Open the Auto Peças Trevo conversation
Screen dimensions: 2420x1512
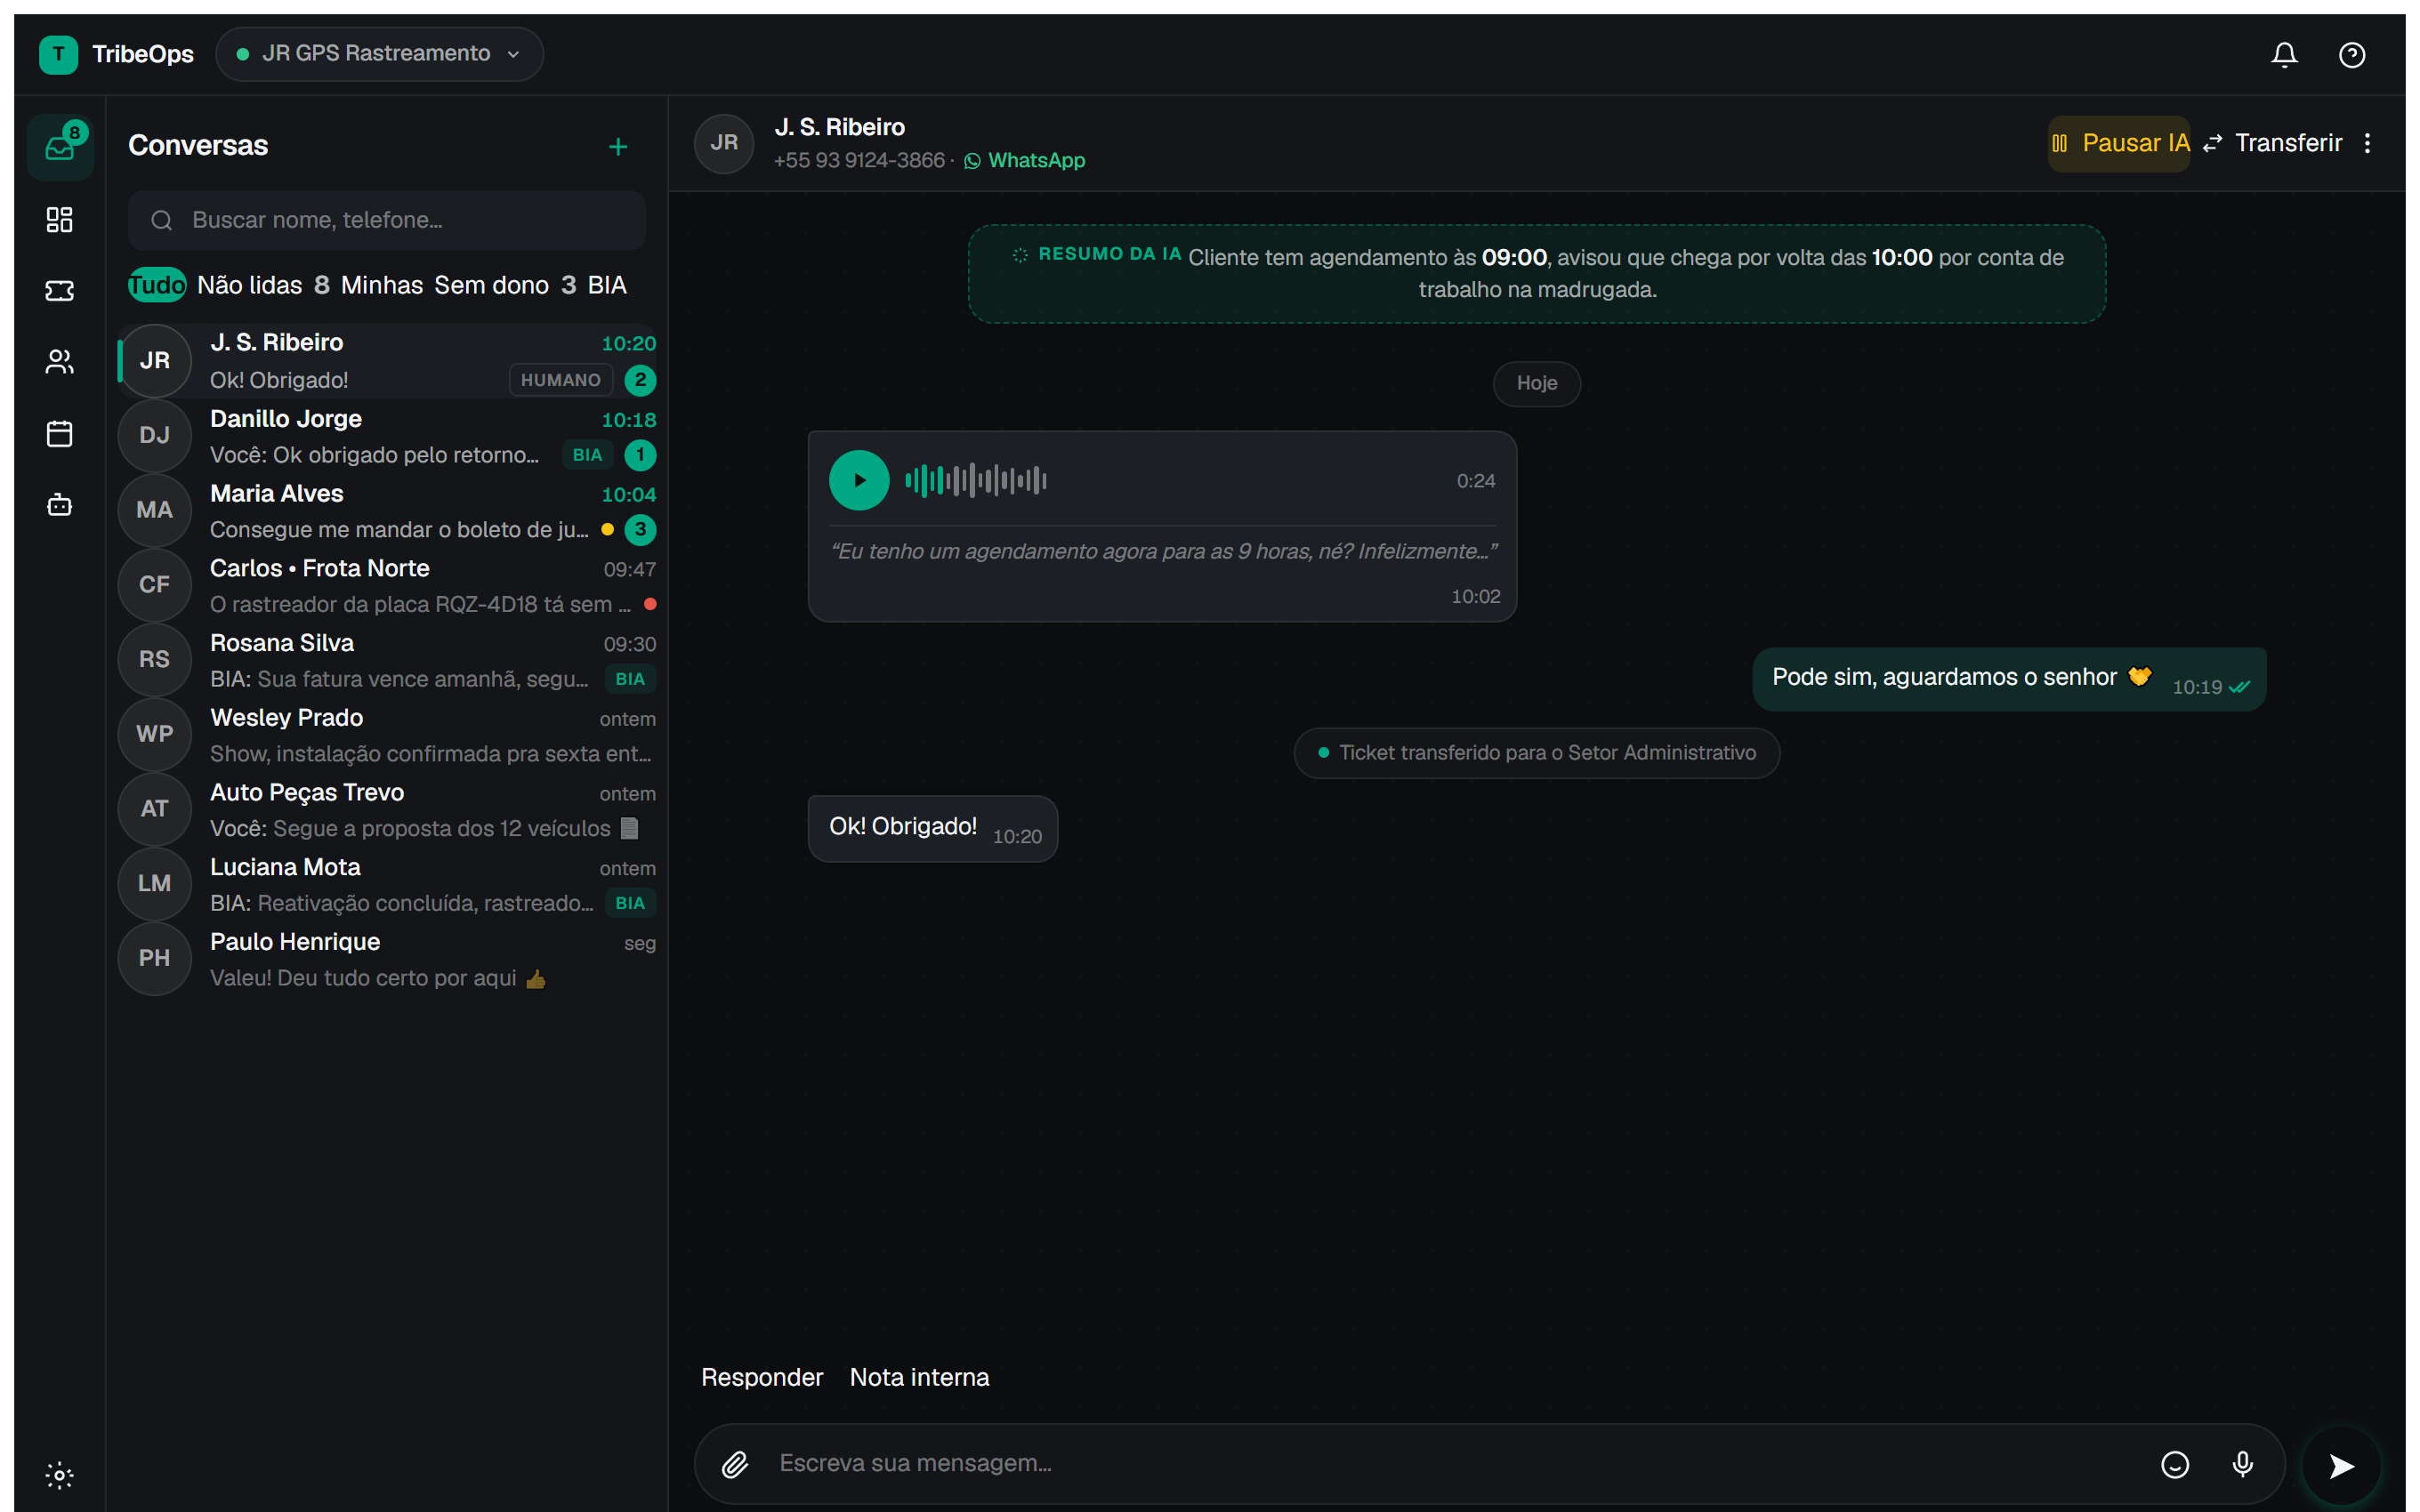[x=387, y=810]
